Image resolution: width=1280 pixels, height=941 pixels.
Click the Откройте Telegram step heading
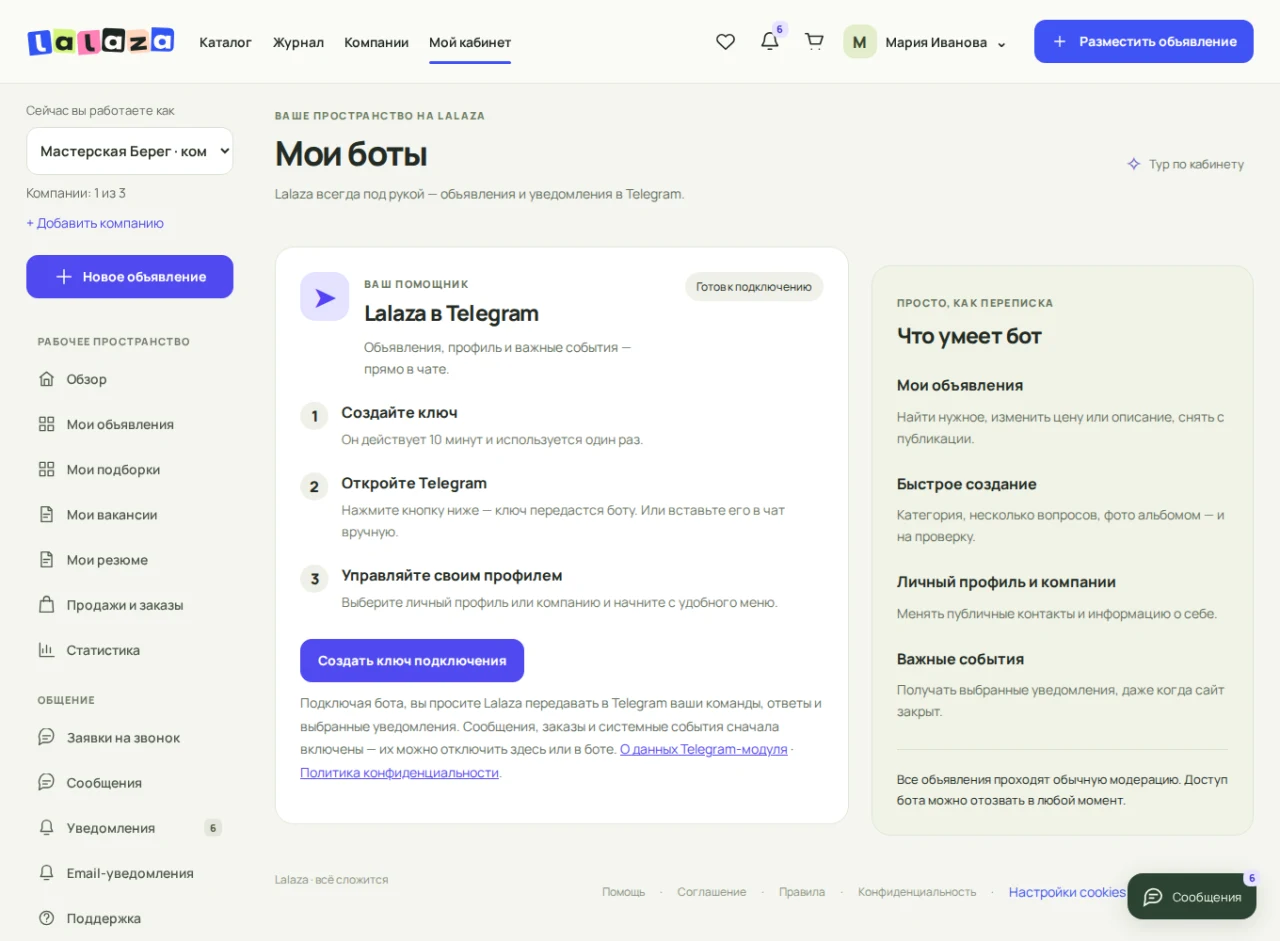click(x=414, y=483)
